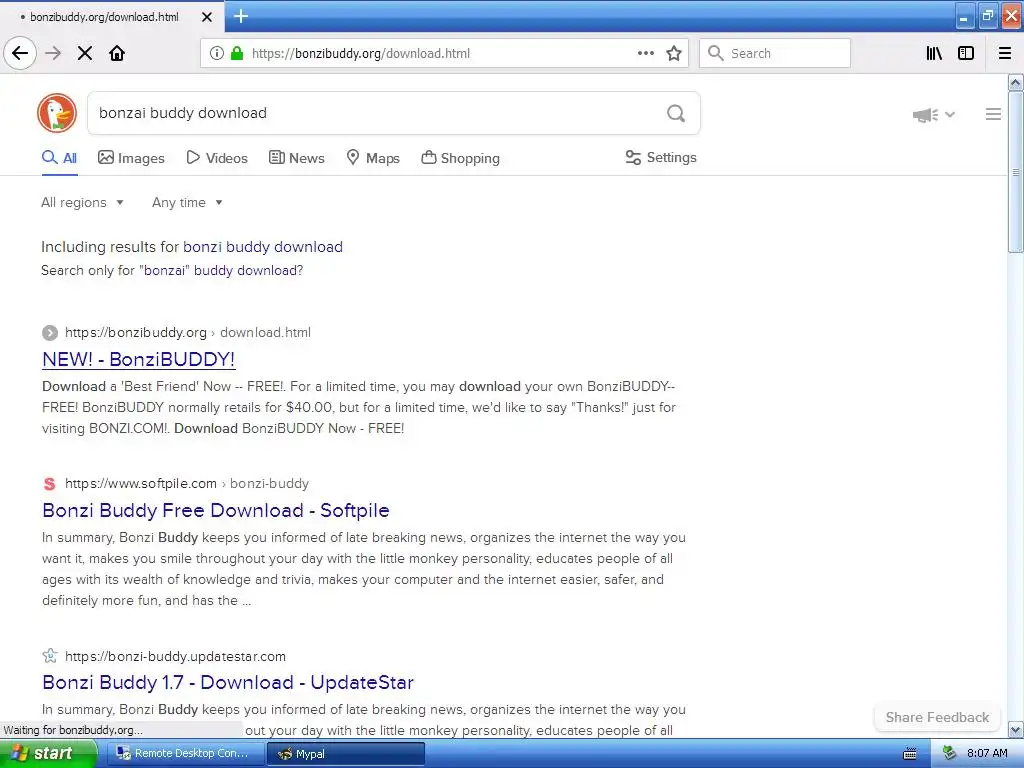The height and width of the screenshot is (768, 1024).
Task: Close the bonzibuddy.org tab
Action: [x=207, y=17]
